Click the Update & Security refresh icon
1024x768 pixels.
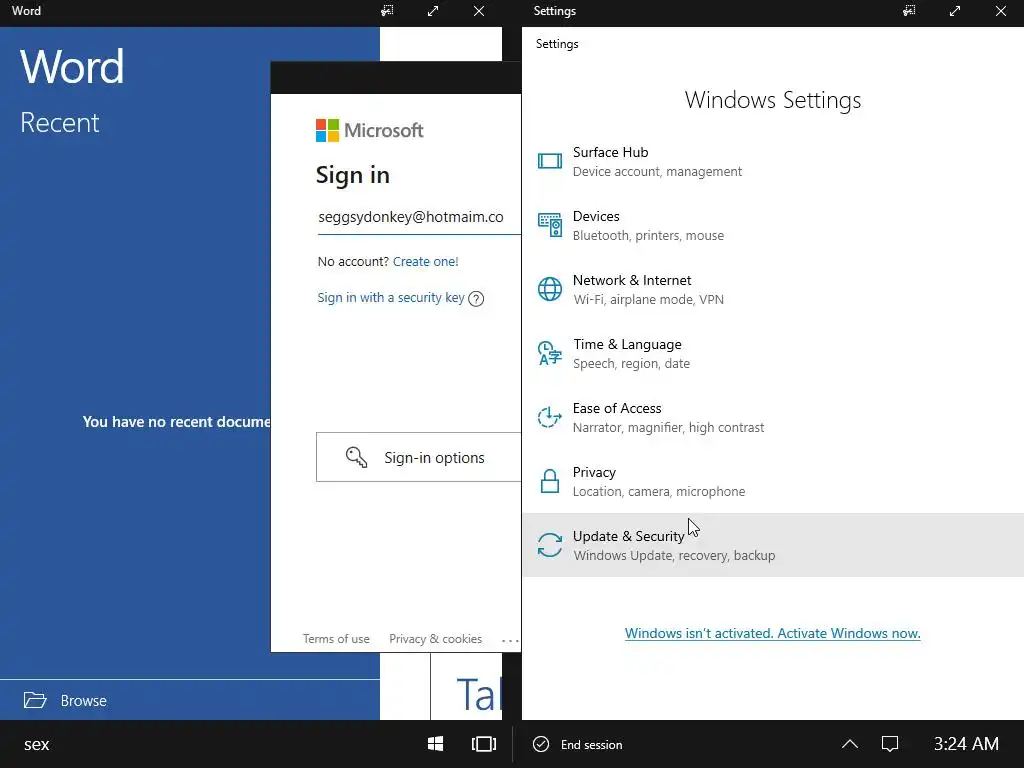(x=550, y=545)
